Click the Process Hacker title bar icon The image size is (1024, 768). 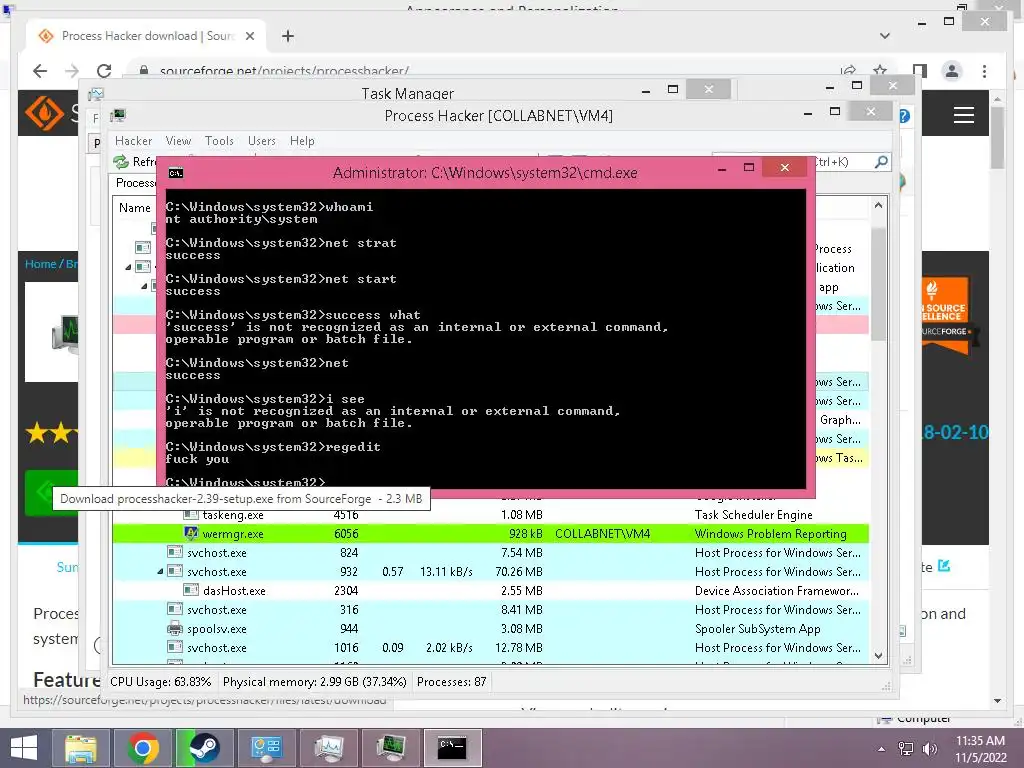pos(118,116)
